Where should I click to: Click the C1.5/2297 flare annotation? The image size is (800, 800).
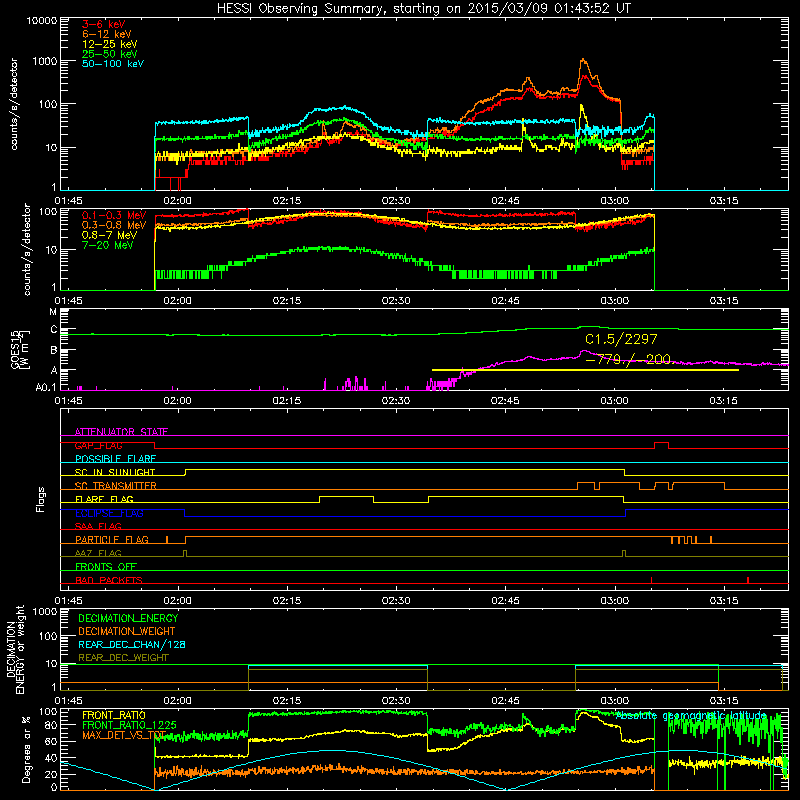tap(621, 339)
